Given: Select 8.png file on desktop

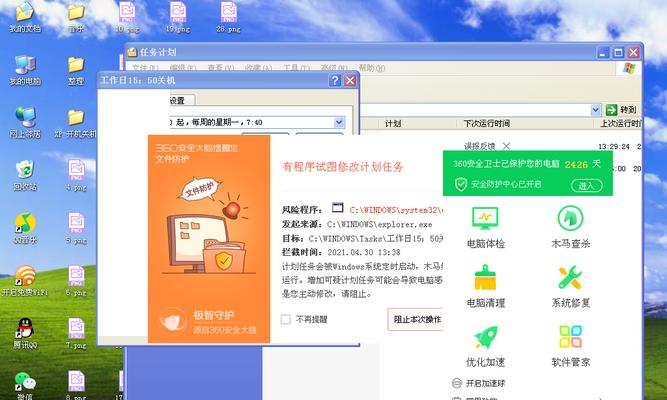Looking at the screenshot, I should pos(76,385).
